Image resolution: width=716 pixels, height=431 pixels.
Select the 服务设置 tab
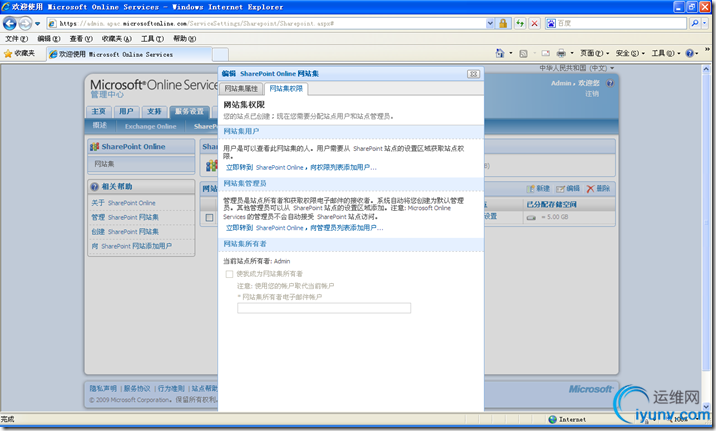coord(190,111)
